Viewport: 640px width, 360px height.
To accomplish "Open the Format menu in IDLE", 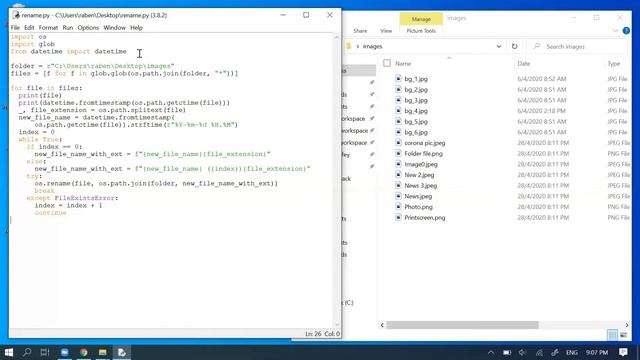I will (48, 28).
